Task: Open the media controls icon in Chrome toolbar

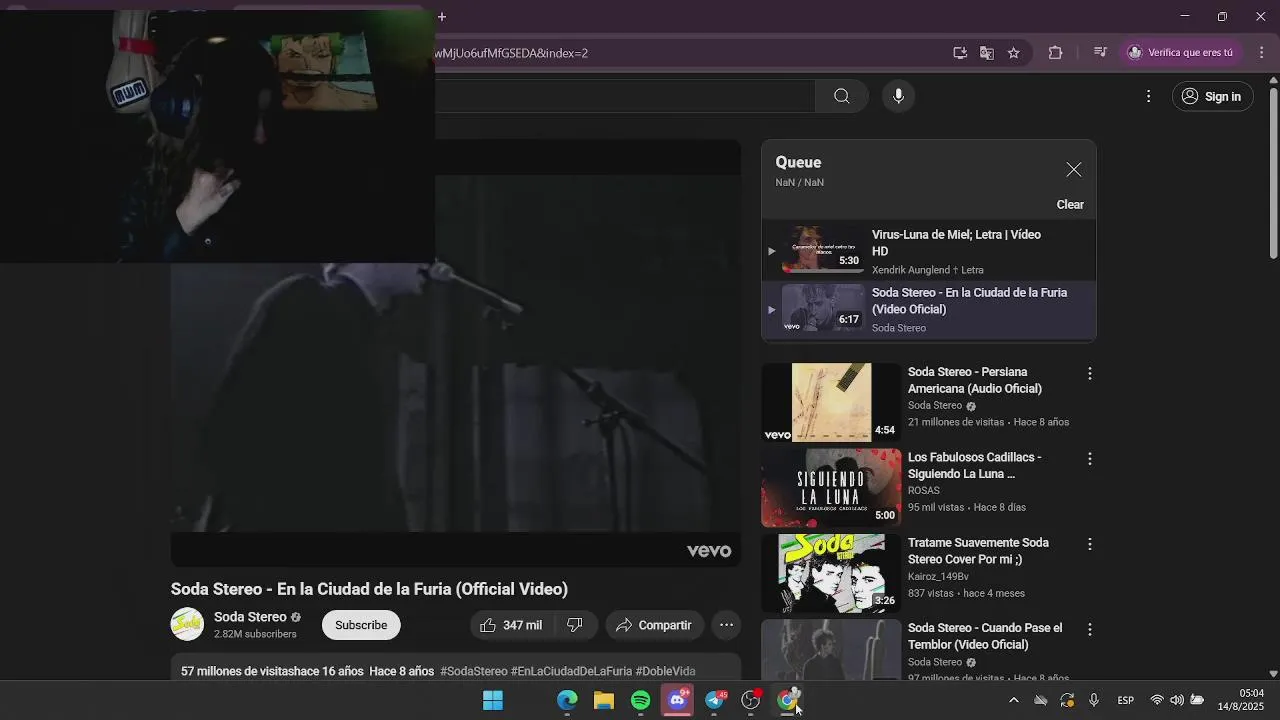Action: pos(1100,53)
